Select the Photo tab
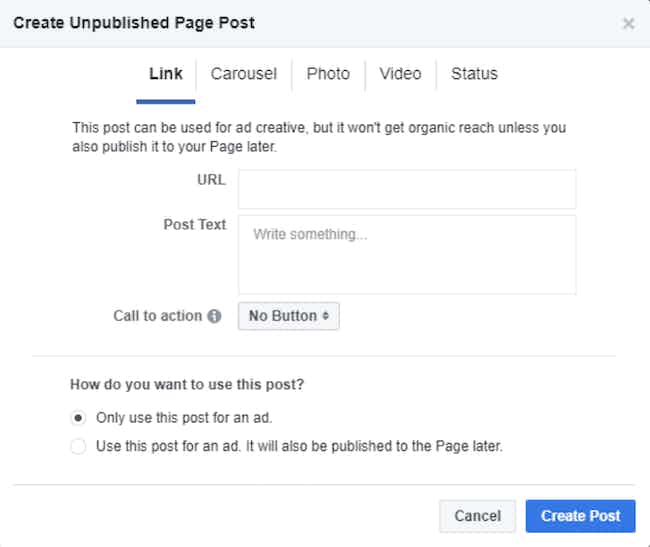This screenshot has height=547, width=650. click(x=328, y=74)
